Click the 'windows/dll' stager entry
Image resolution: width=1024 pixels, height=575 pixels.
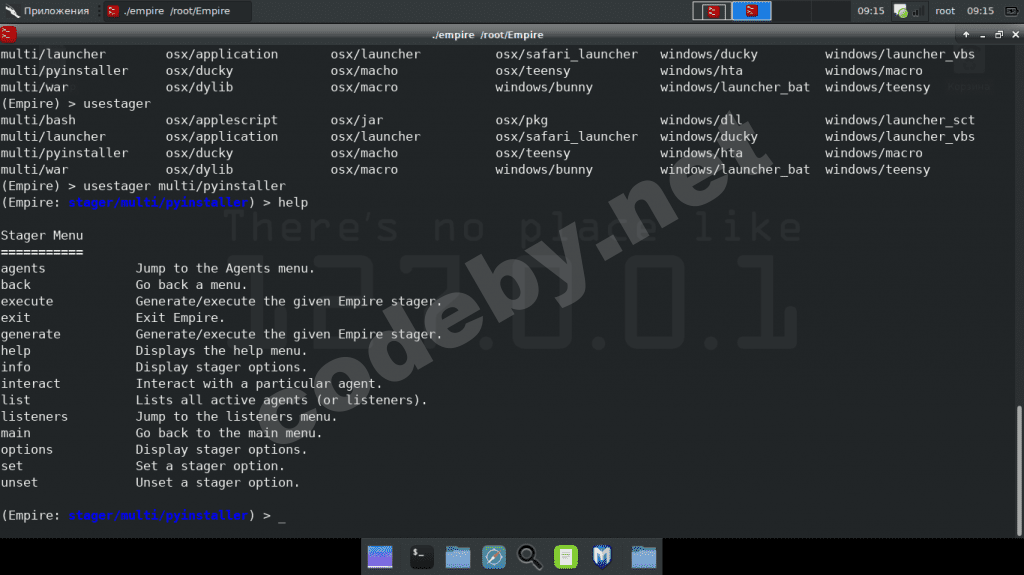(x=701, y=120)
